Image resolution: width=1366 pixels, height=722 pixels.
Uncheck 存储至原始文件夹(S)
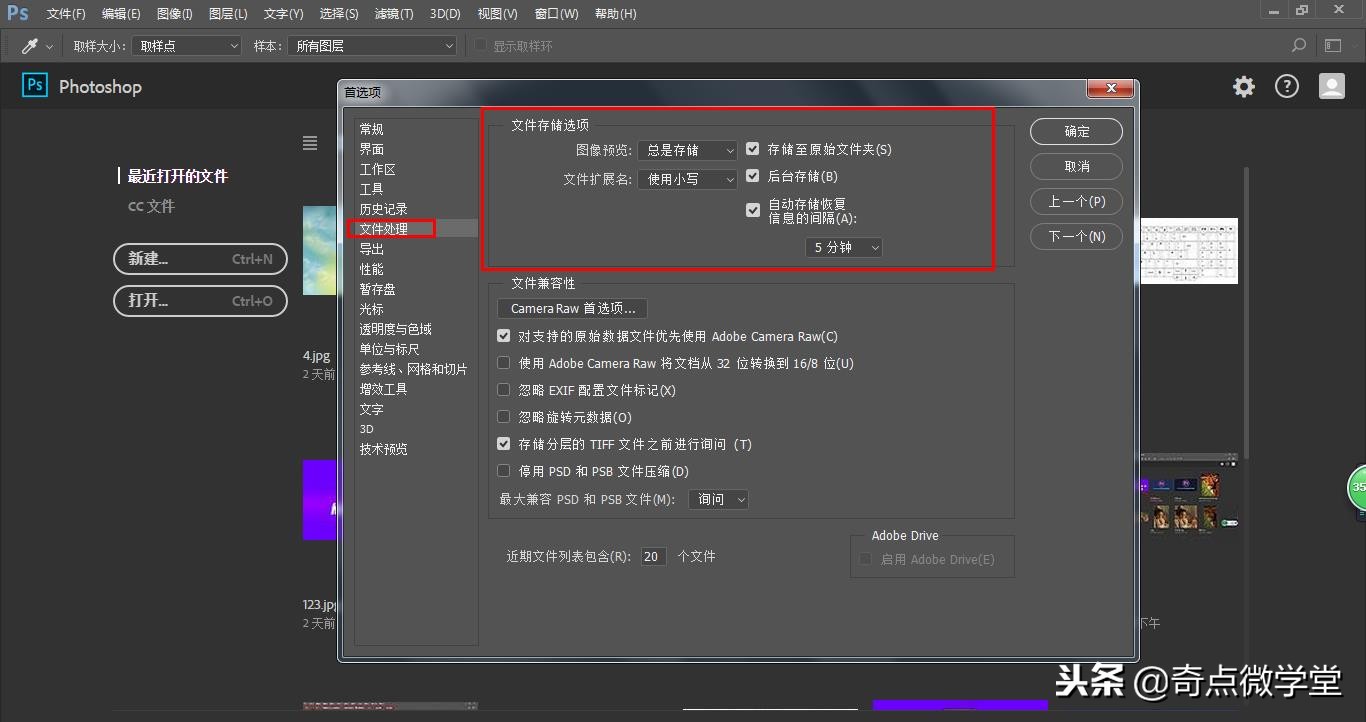(753, 149)
